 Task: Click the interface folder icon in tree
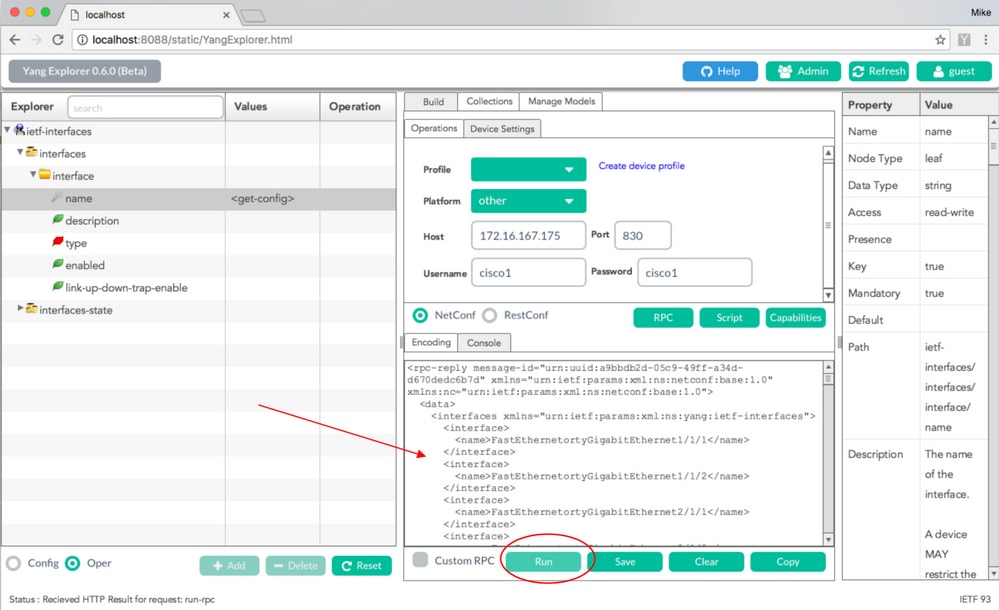tap(45, 175)
